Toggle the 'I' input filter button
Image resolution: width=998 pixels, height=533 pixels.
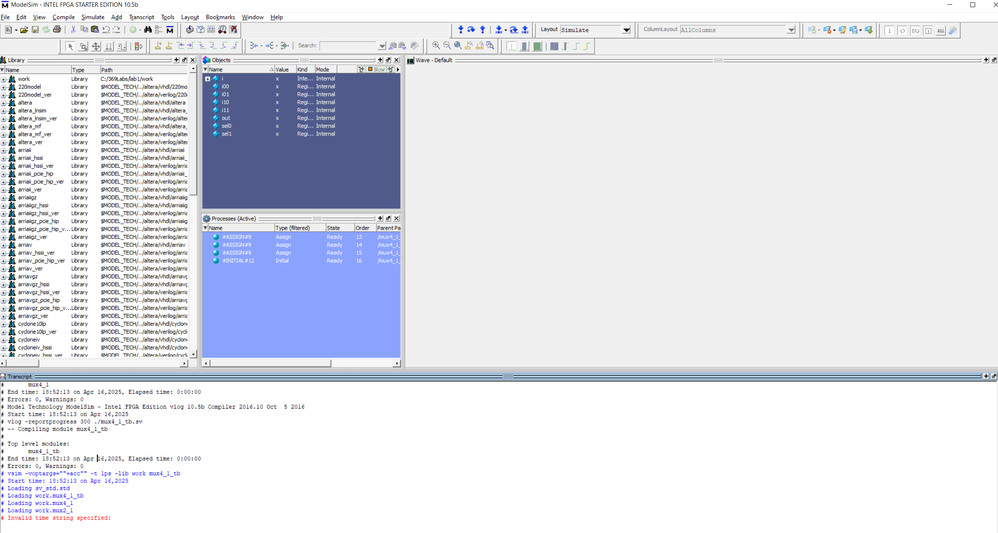tap(889, 31)
